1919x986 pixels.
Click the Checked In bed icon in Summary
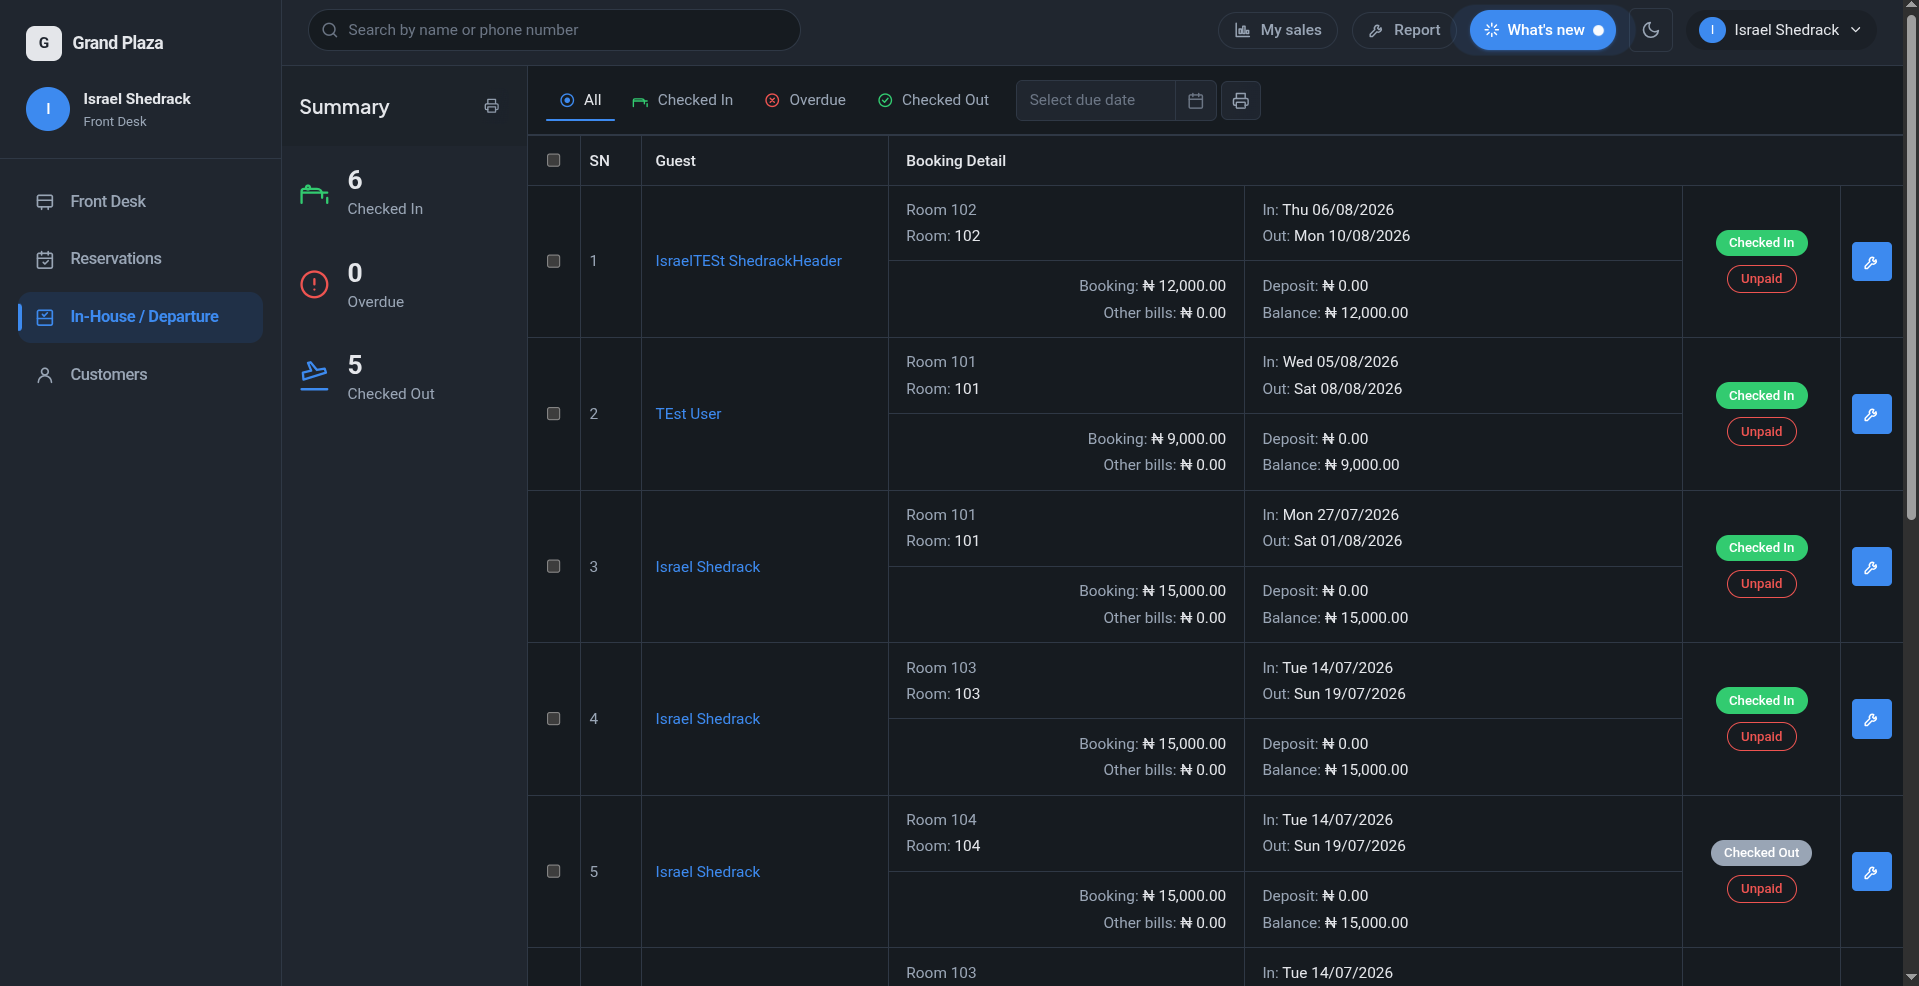click(314, 194)
